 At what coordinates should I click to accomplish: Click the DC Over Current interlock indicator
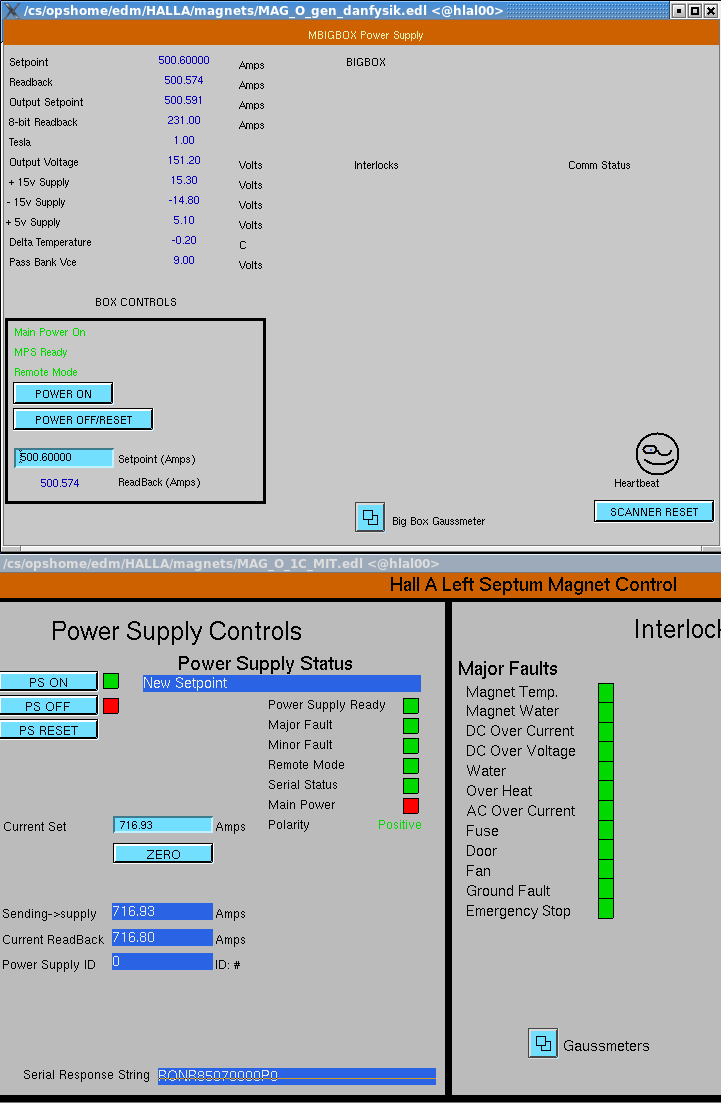pyautogui.click(x=606, y=732)
